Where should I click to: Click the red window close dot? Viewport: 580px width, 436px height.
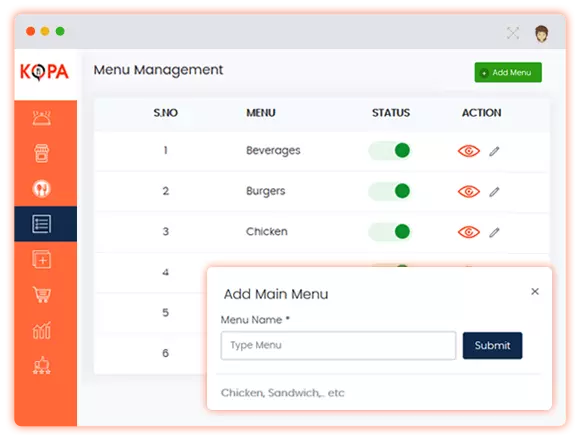coord(31,31)
